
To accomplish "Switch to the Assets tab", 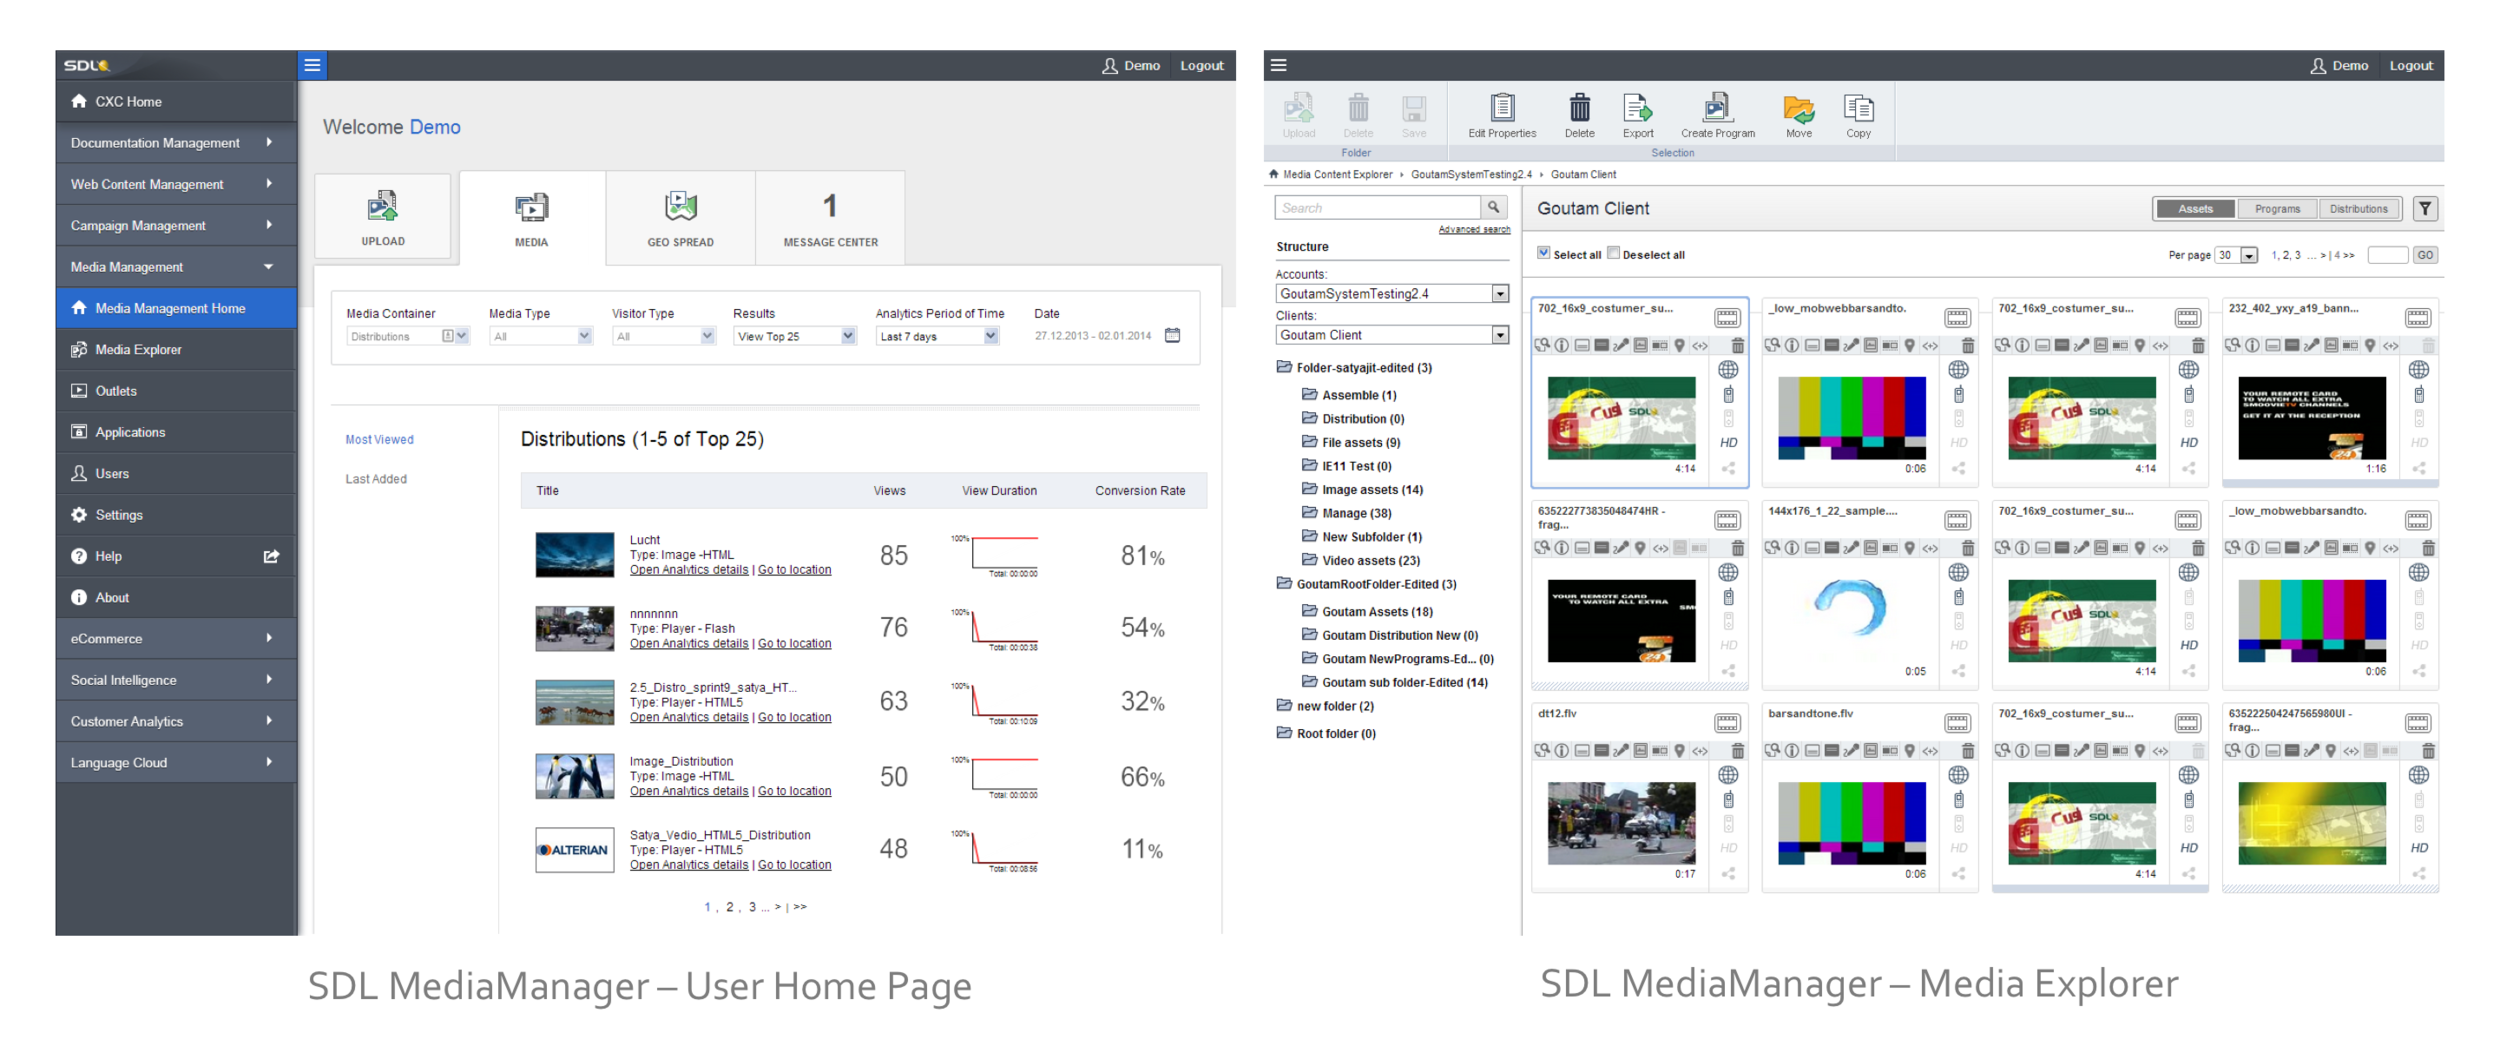I will pos(2195,209).
